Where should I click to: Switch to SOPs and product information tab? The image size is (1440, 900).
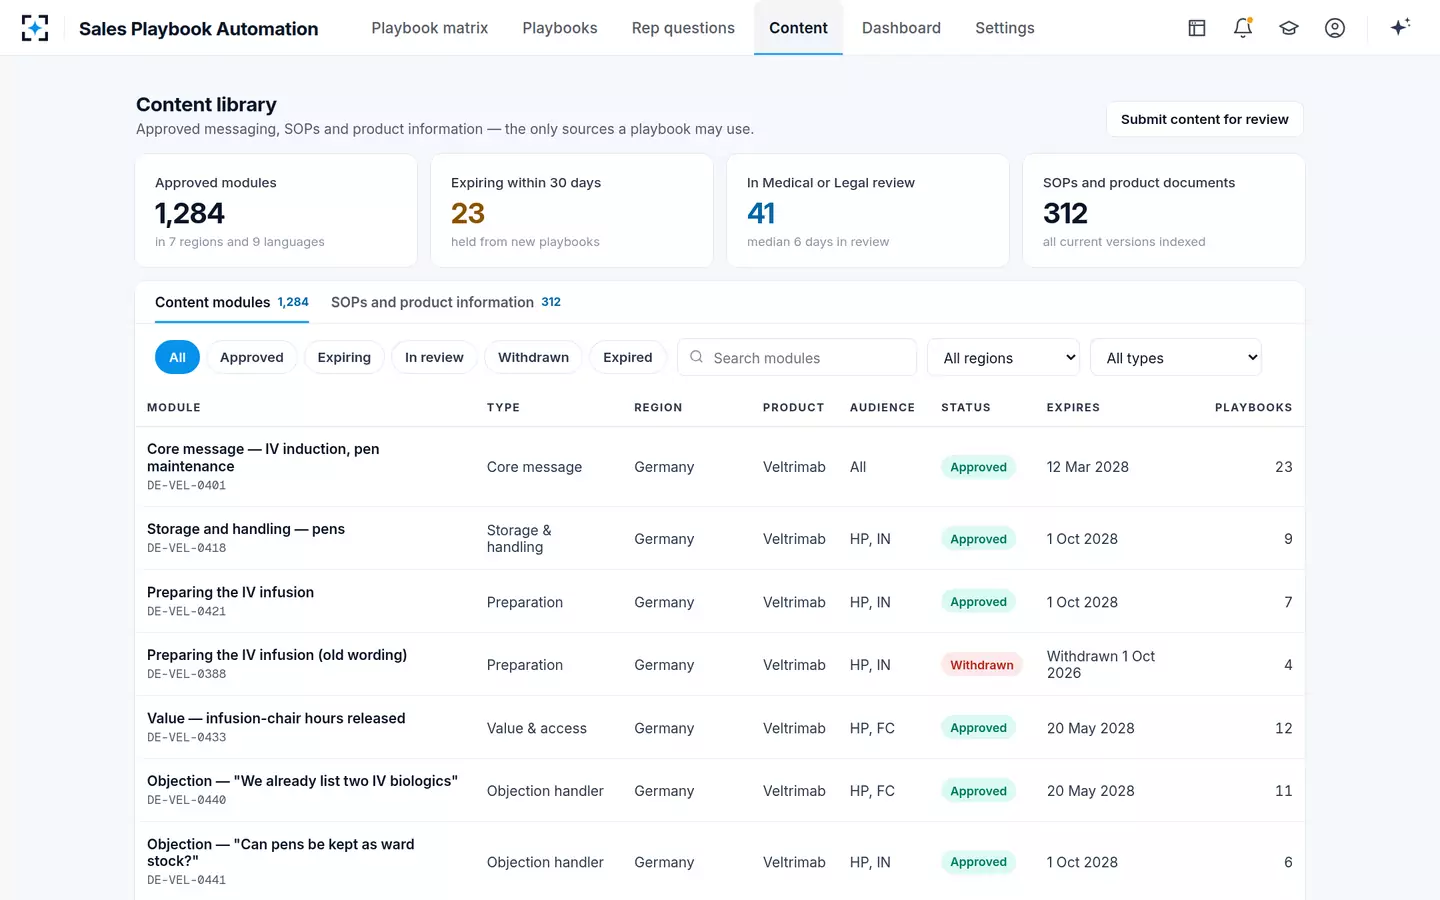(x=446, y=302)
